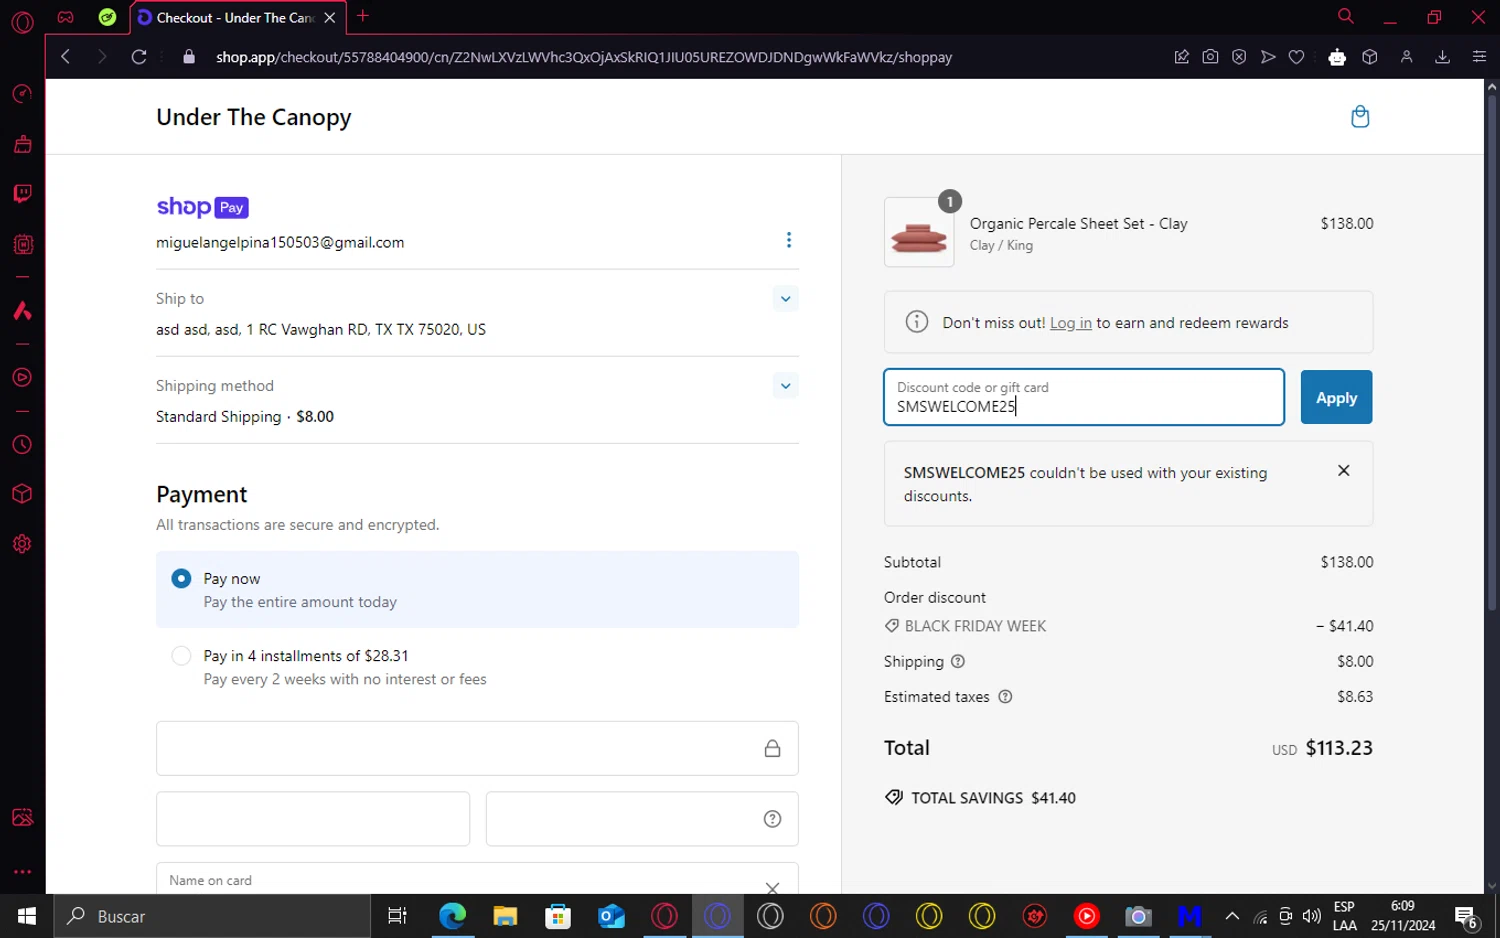
Task: Open GX Control speedometer panel in sidebar
Action: [x=22, y=94]
